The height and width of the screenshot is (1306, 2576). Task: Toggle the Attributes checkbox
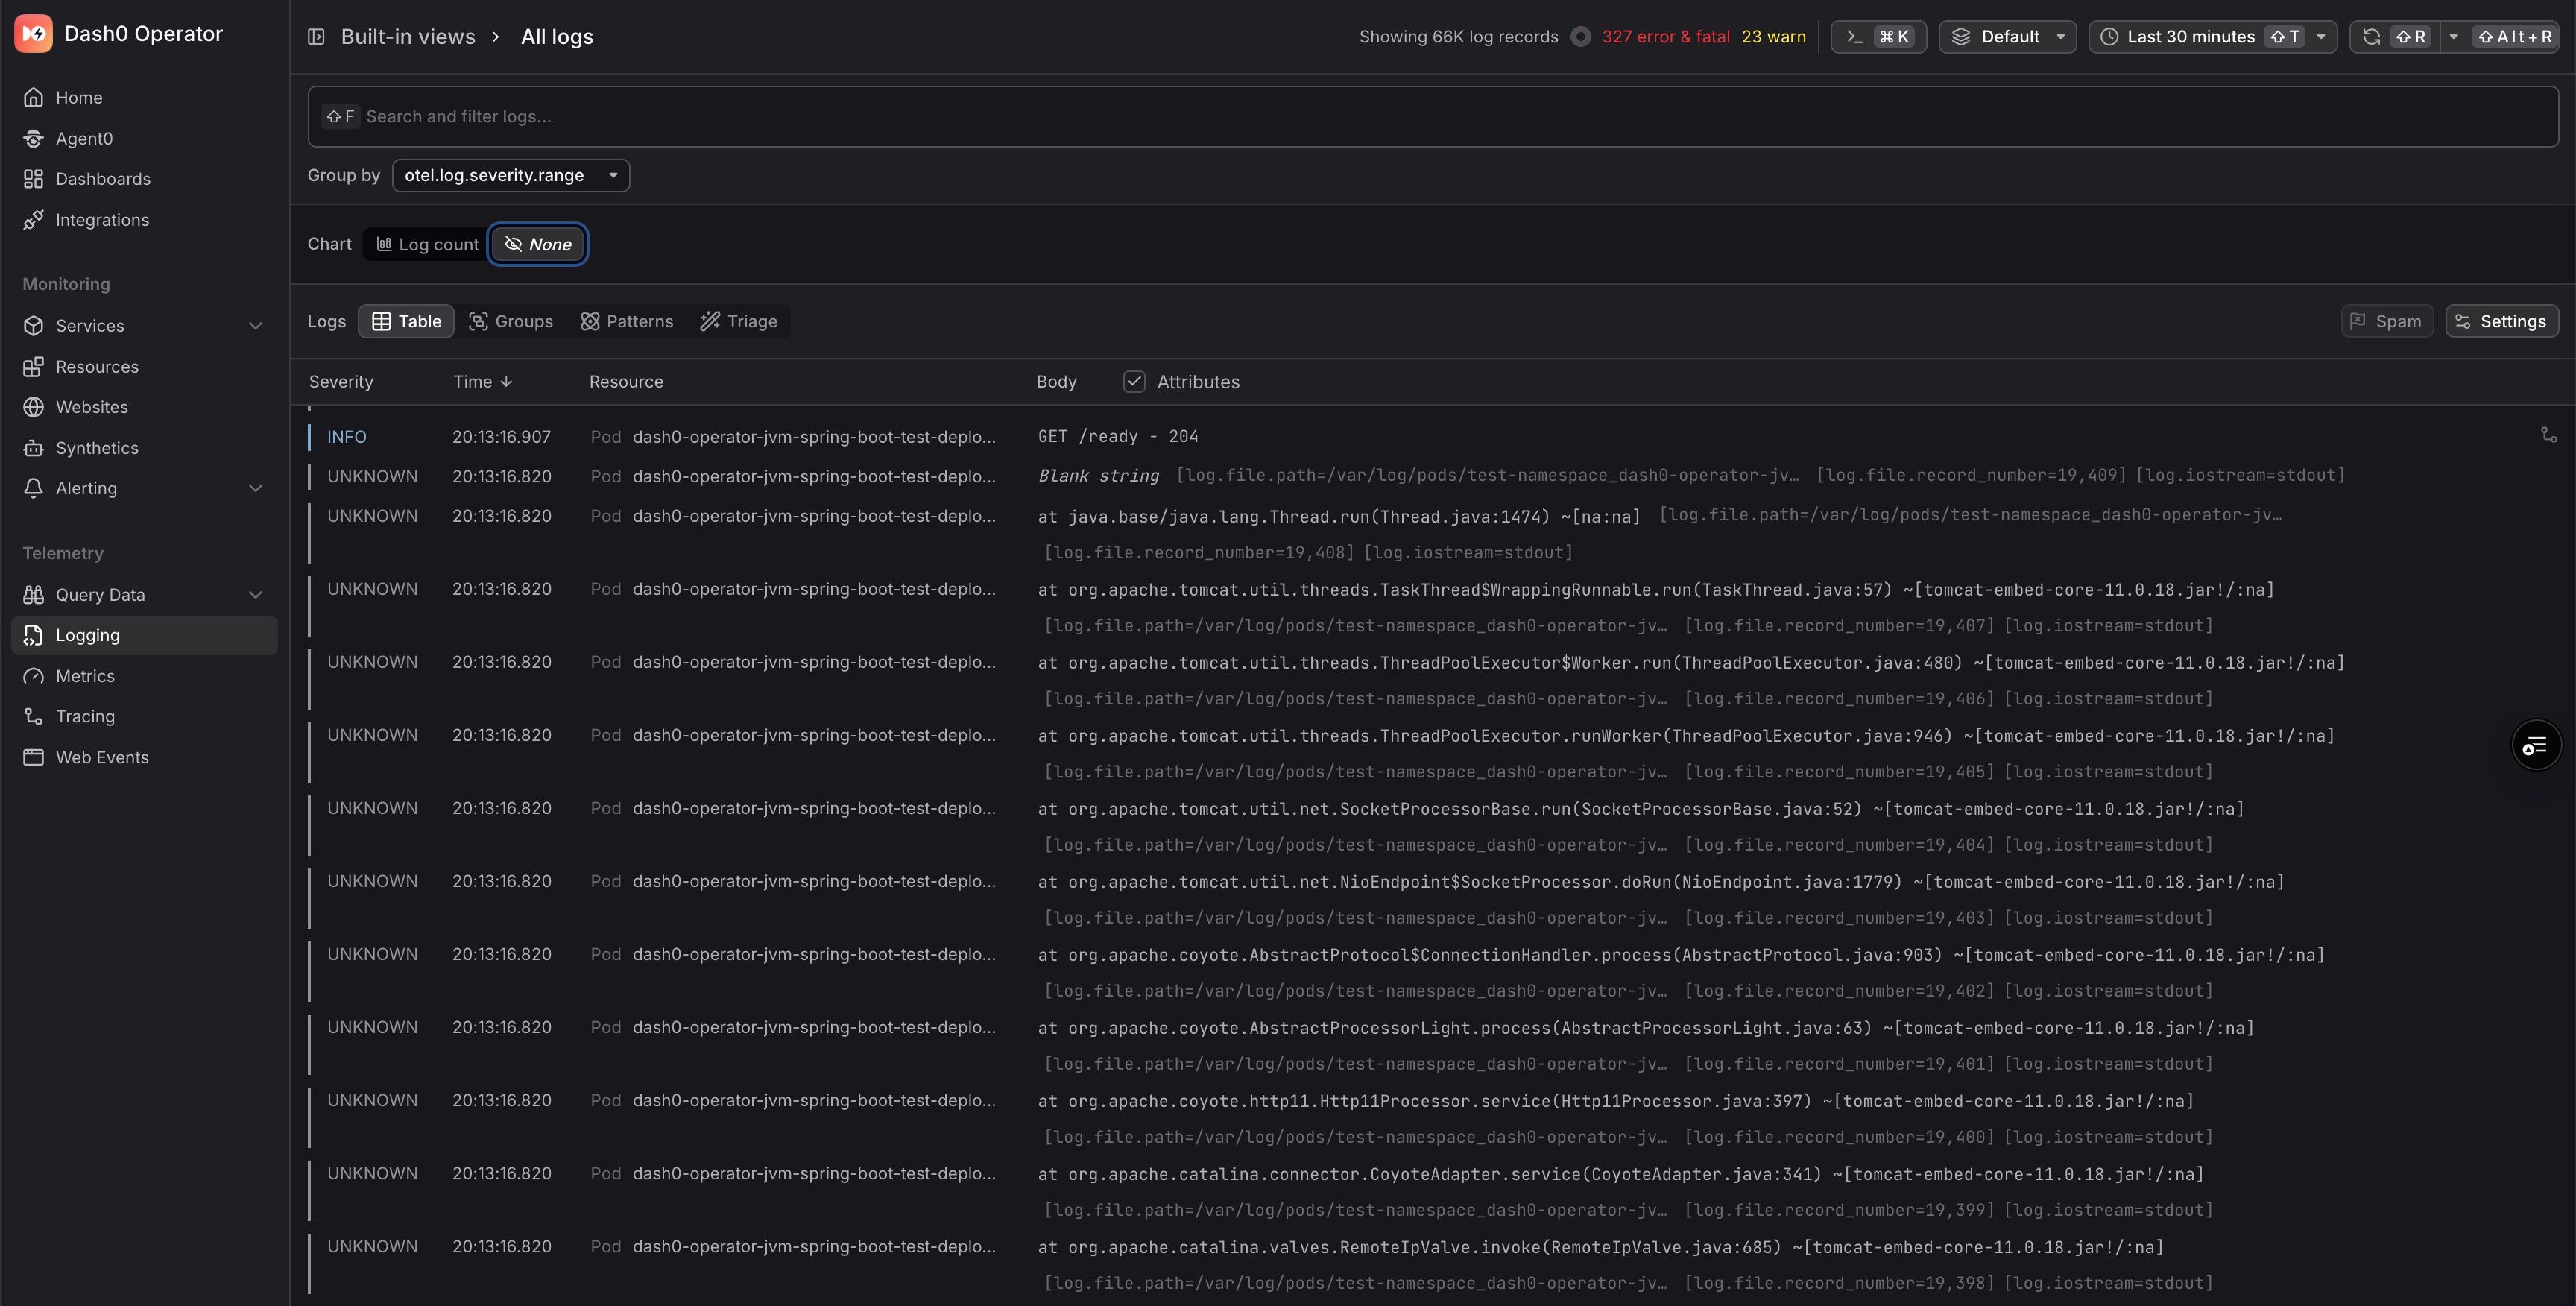(x=1133, y=382)
